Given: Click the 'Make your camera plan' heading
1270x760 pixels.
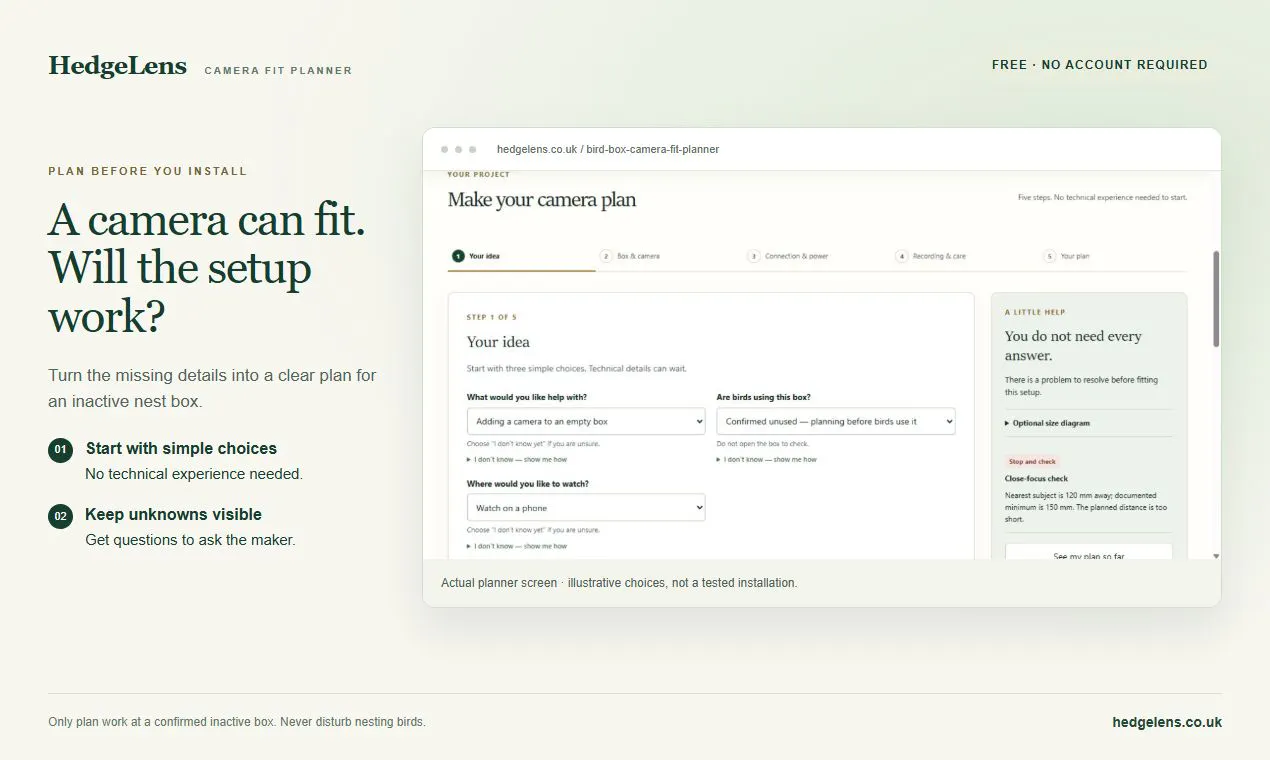Looking at the screenshot, I should 542,200.
